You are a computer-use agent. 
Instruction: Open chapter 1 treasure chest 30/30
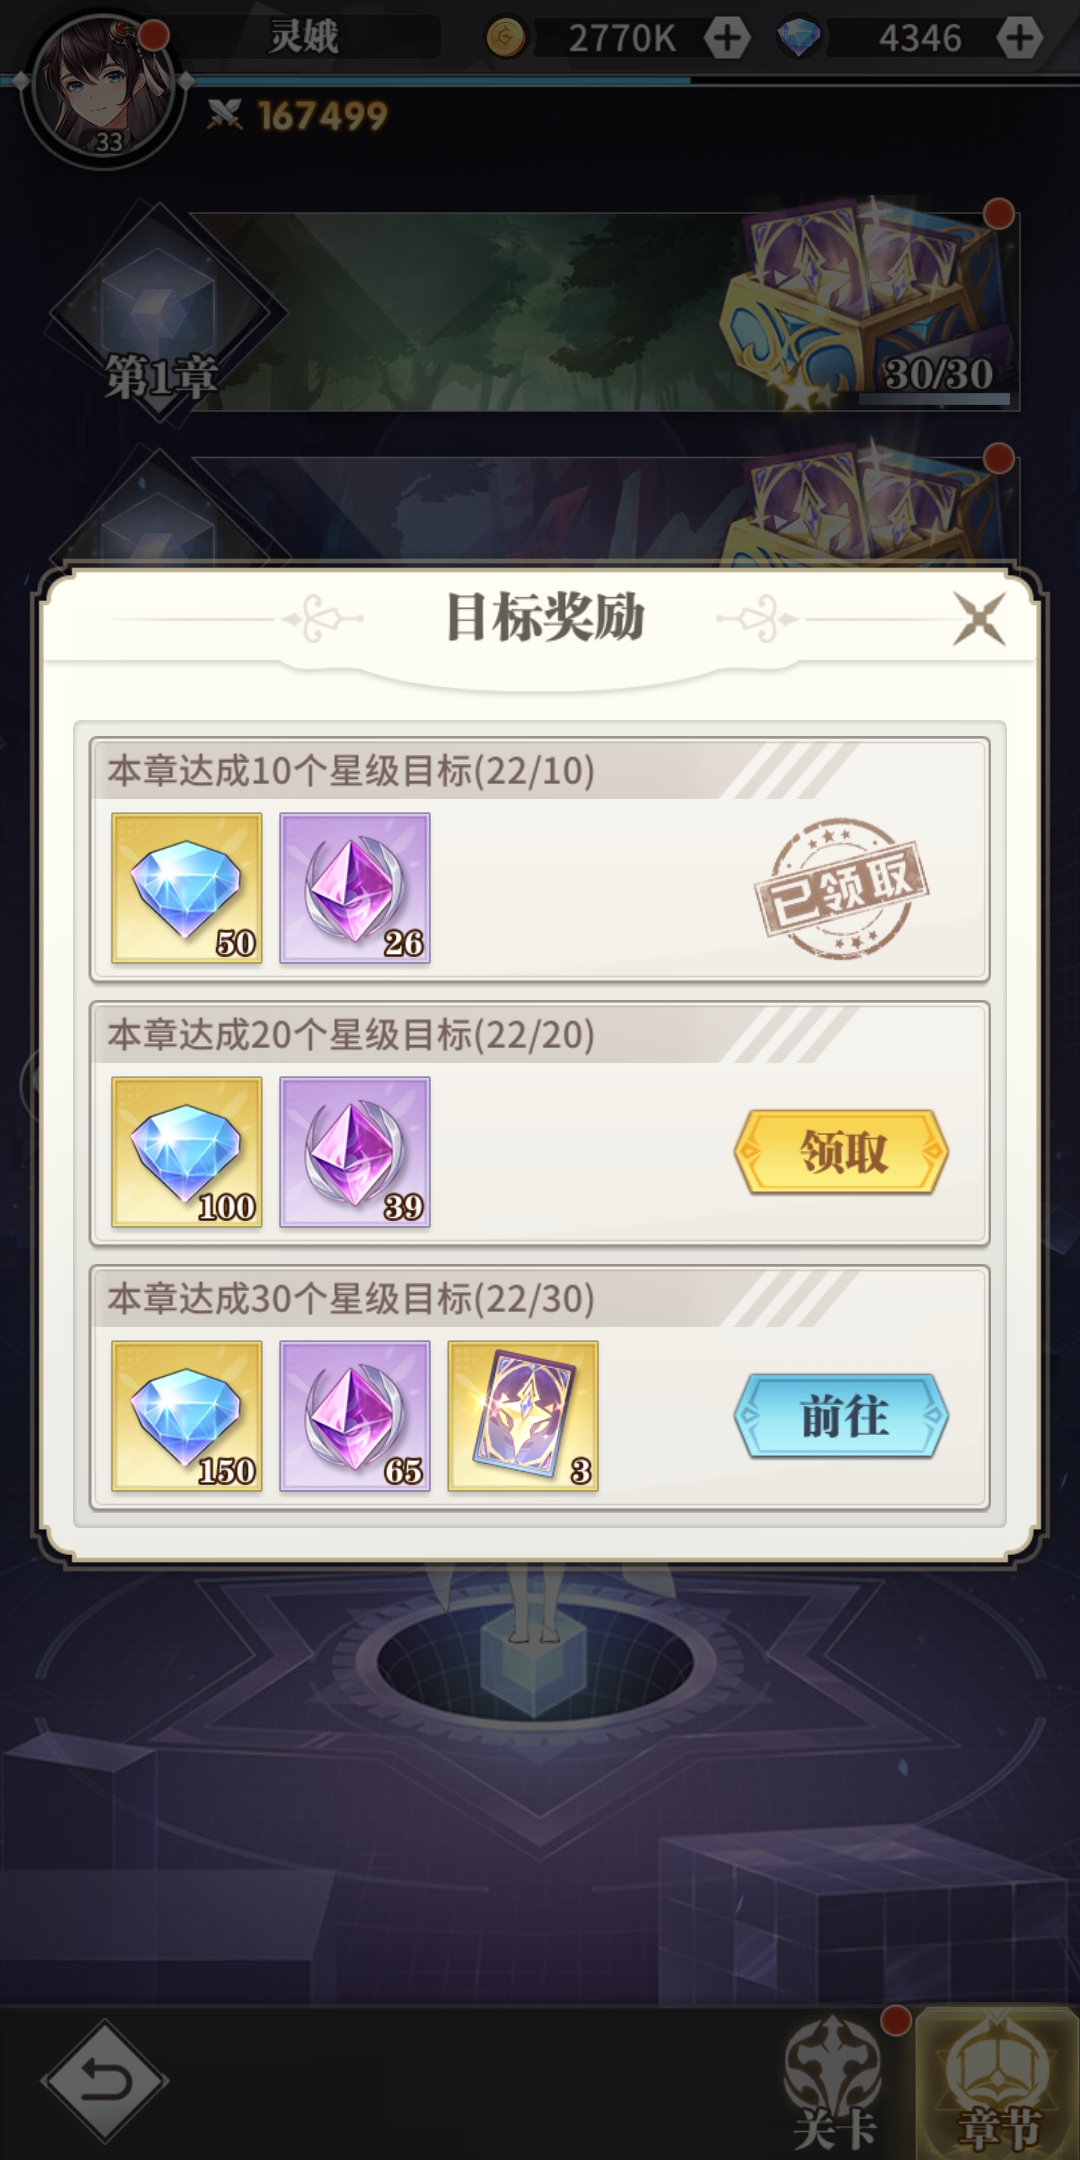pyautogui.click(x=870, y=305)
